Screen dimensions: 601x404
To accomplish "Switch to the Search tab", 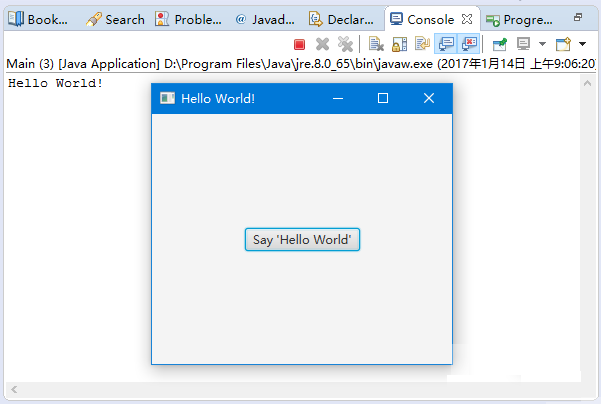I will [x=116, y=19].
